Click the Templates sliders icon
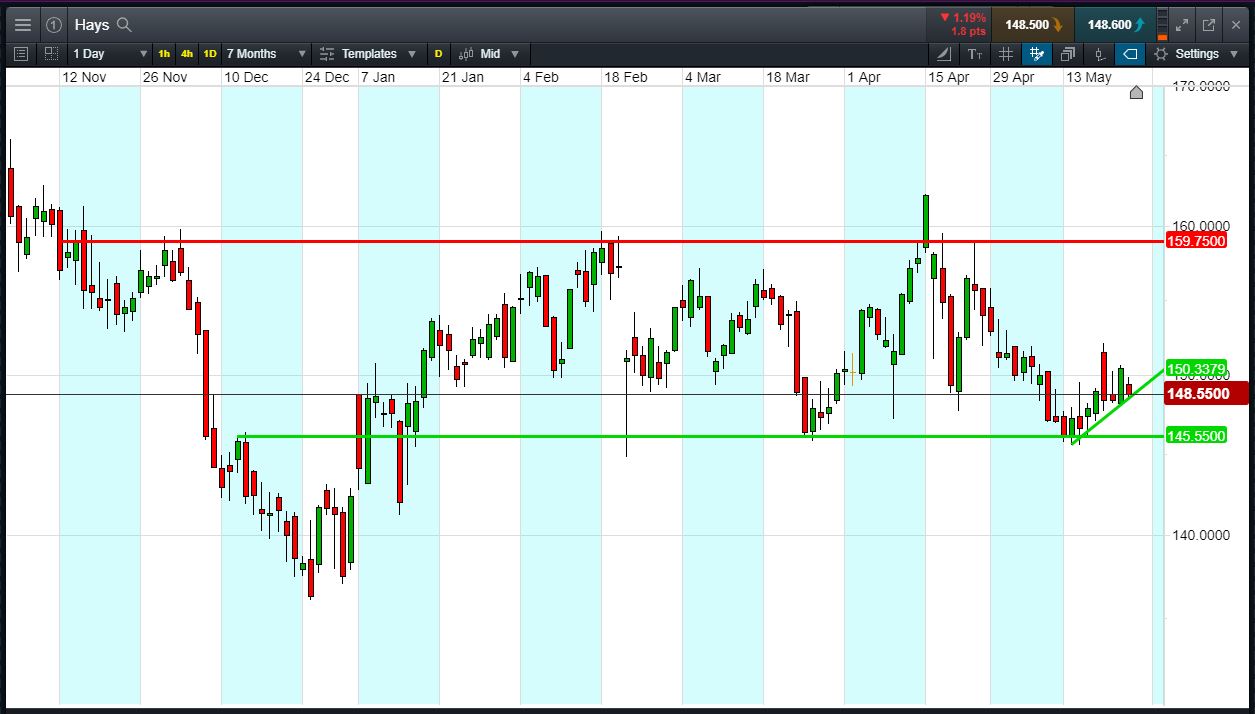The width and height of the screenshot is (1255, 714). (x=327, y=54)
